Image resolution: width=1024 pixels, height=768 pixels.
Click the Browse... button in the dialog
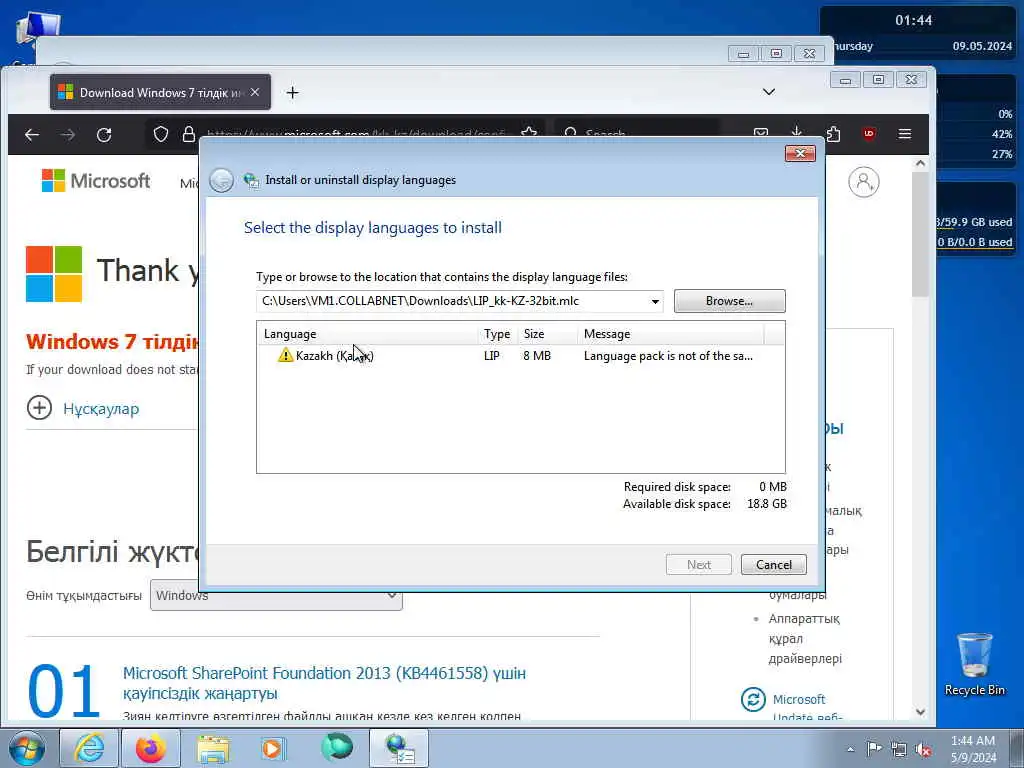[729, 301]
